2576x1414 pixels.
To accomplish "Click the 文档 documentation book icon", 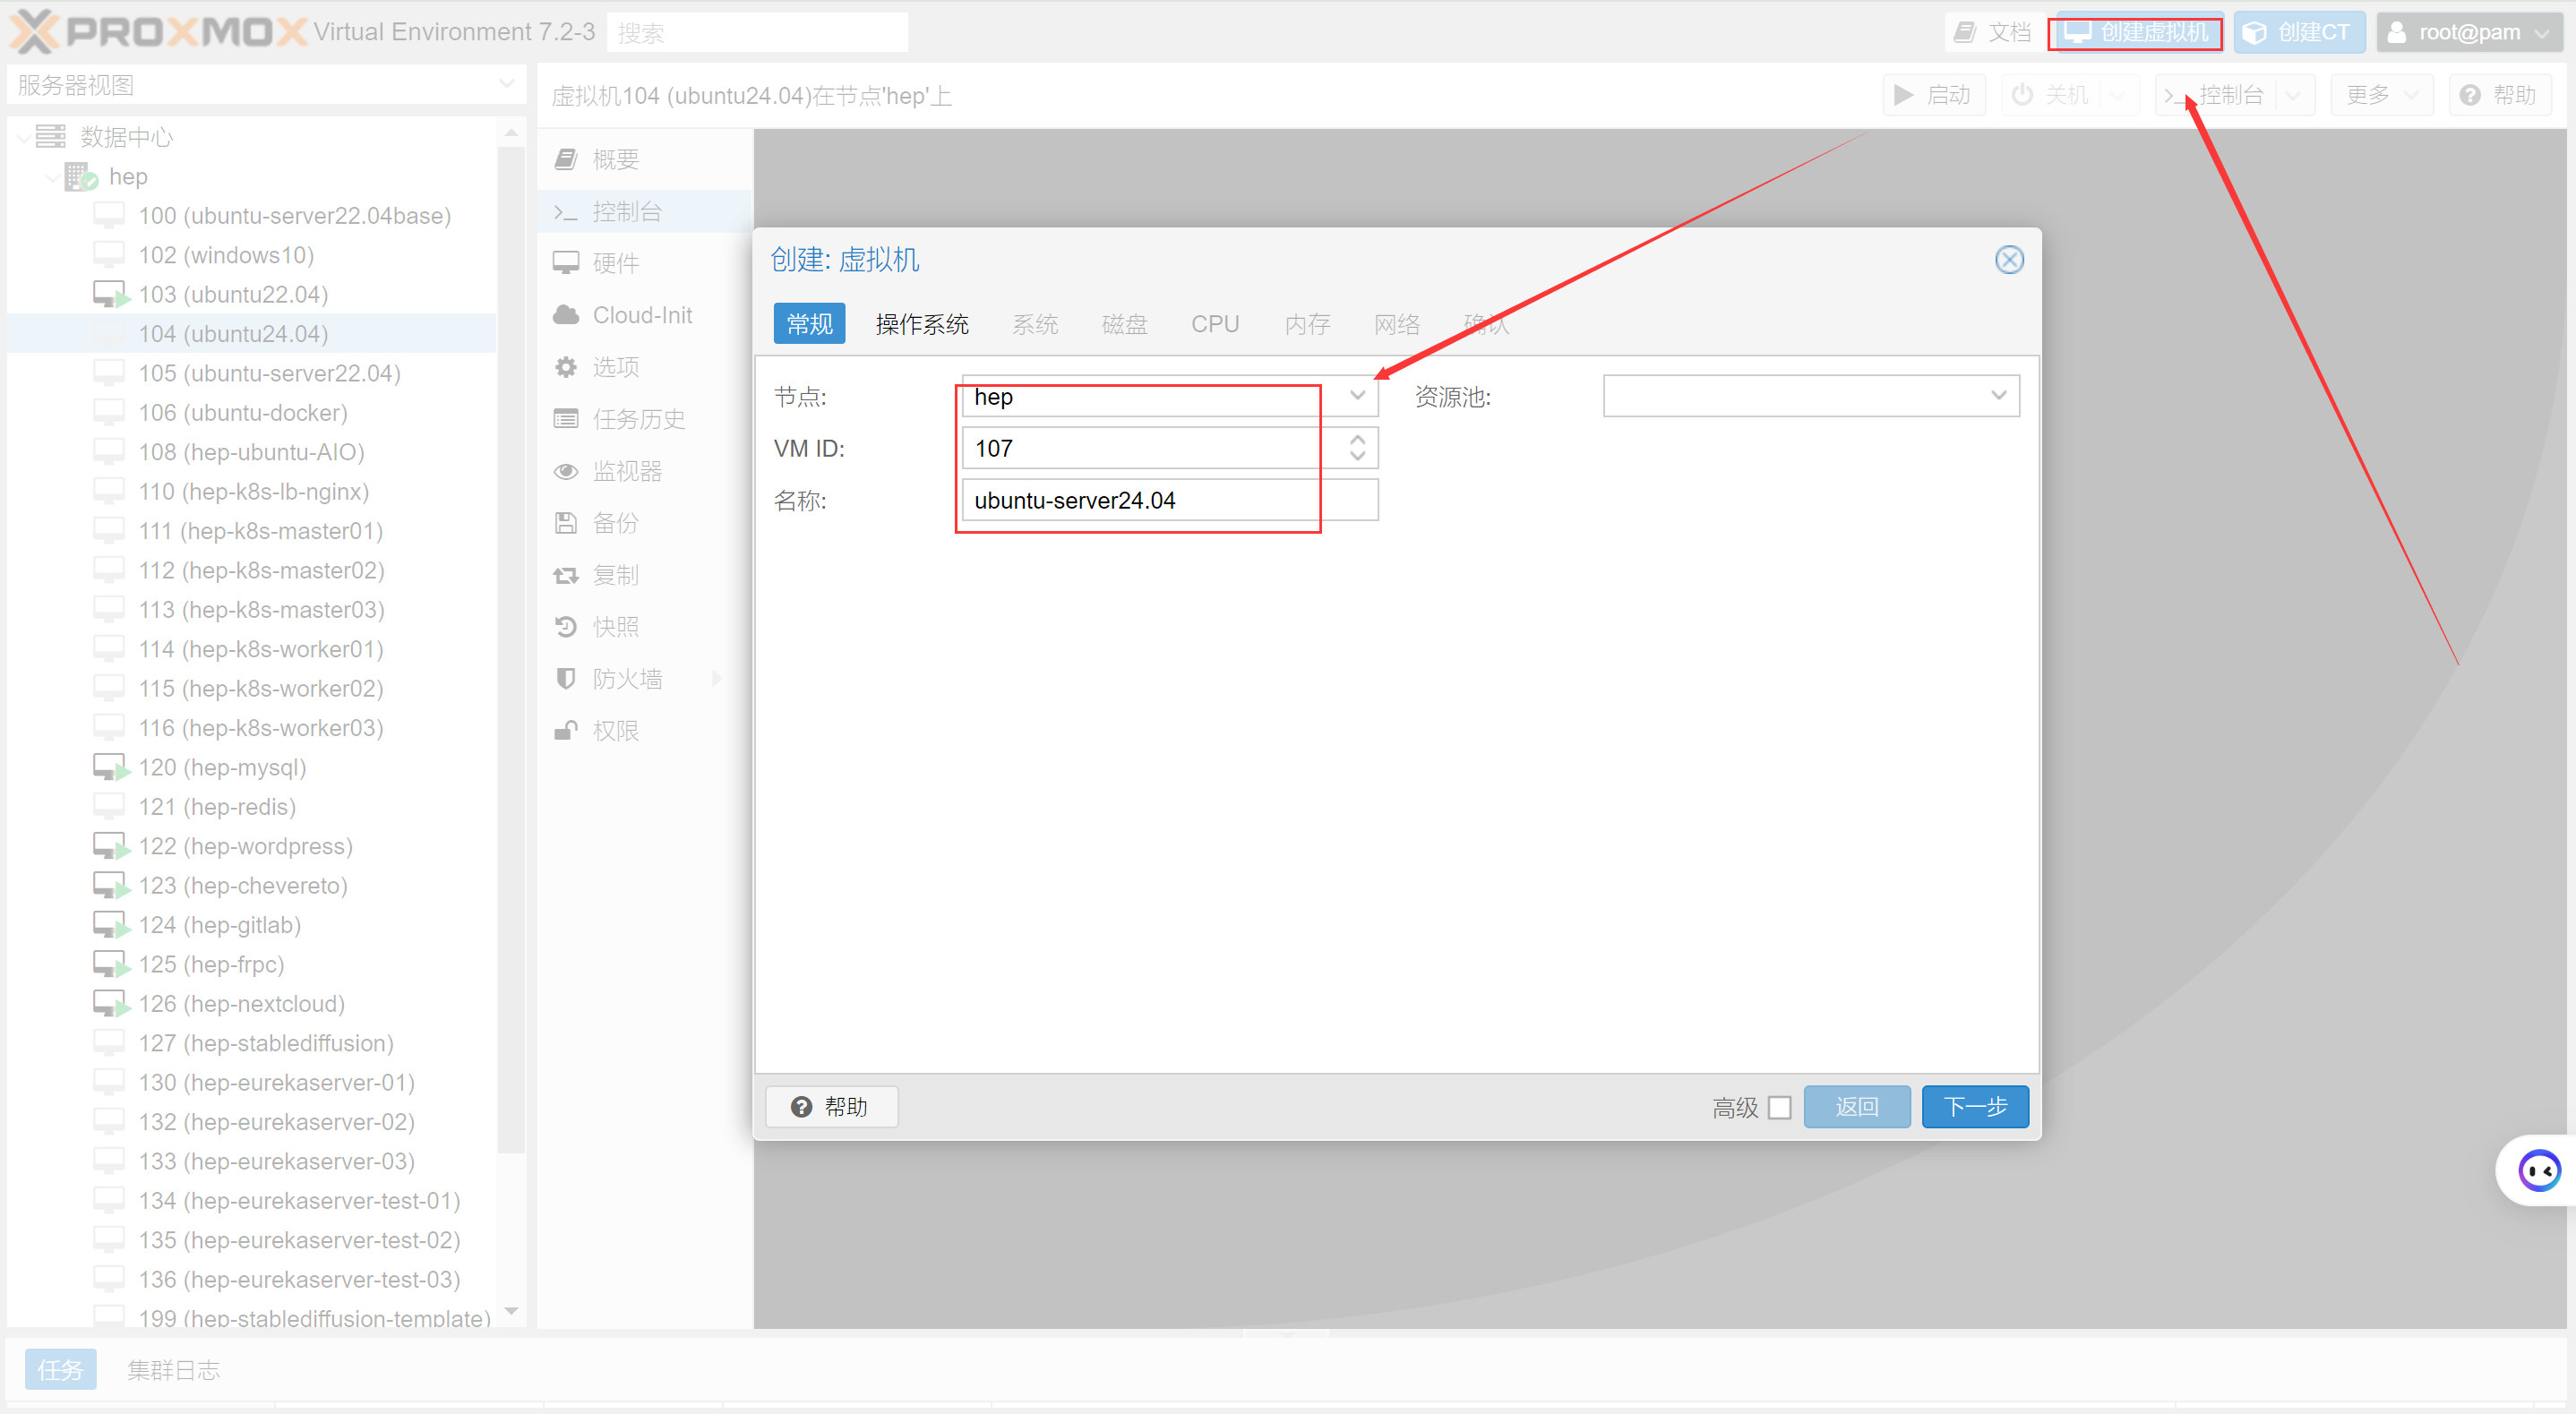I will 1965,32.
